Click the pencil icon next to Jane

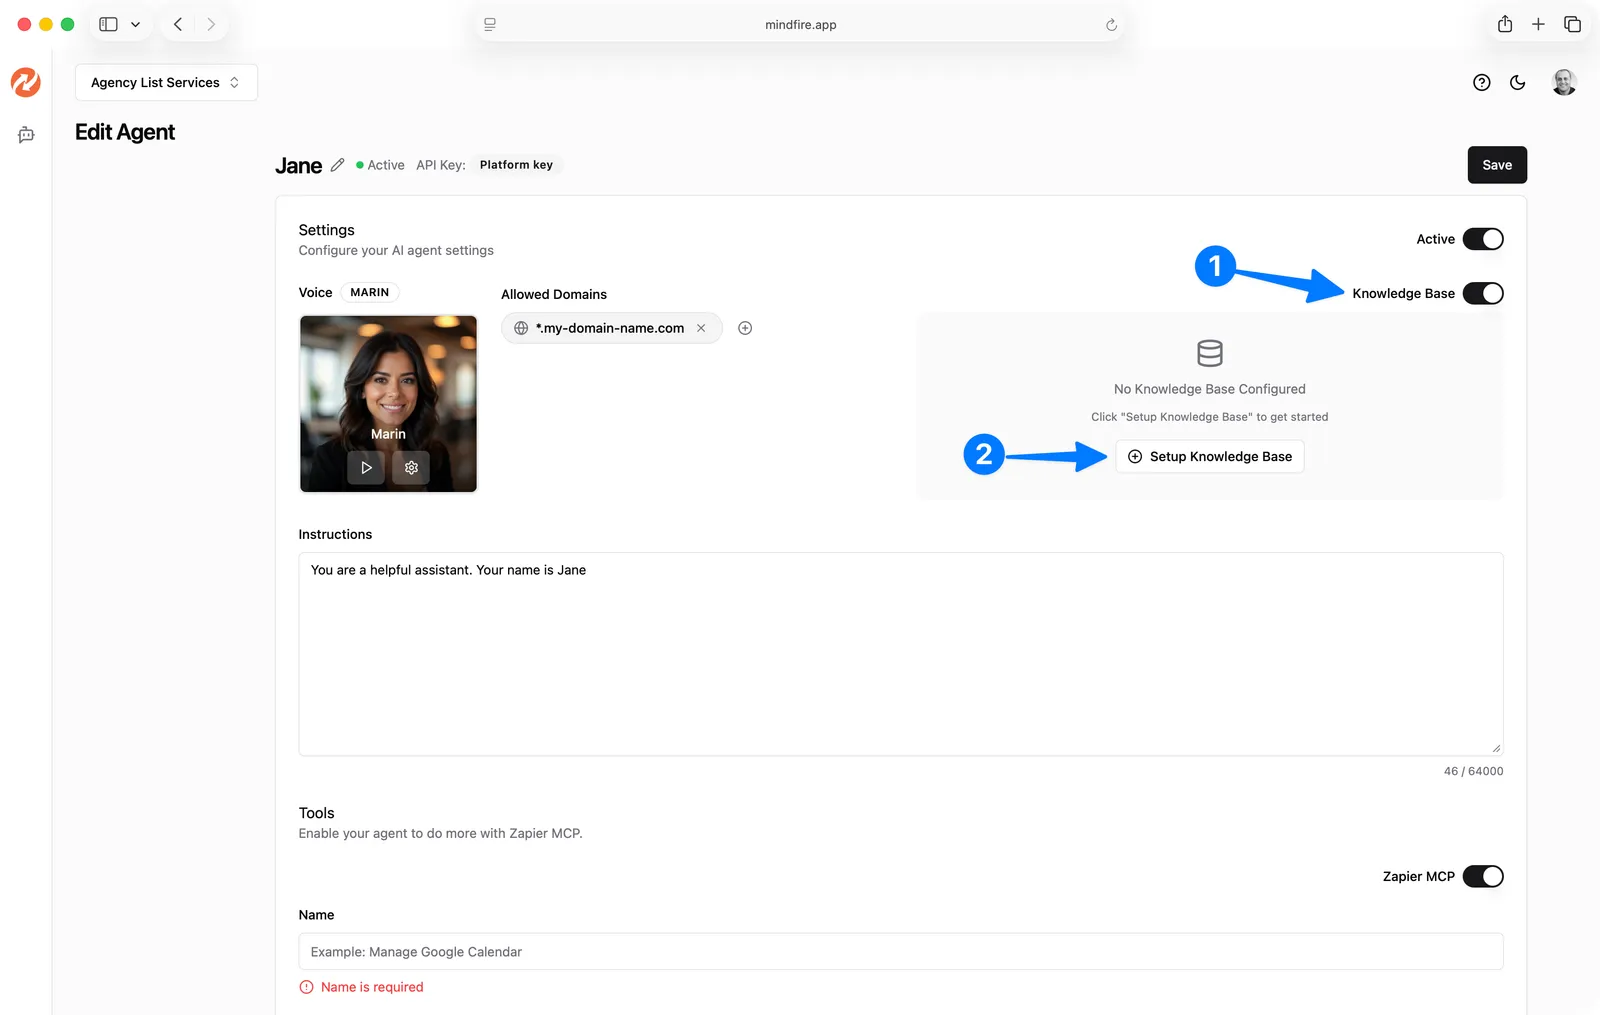click(338, 165)
